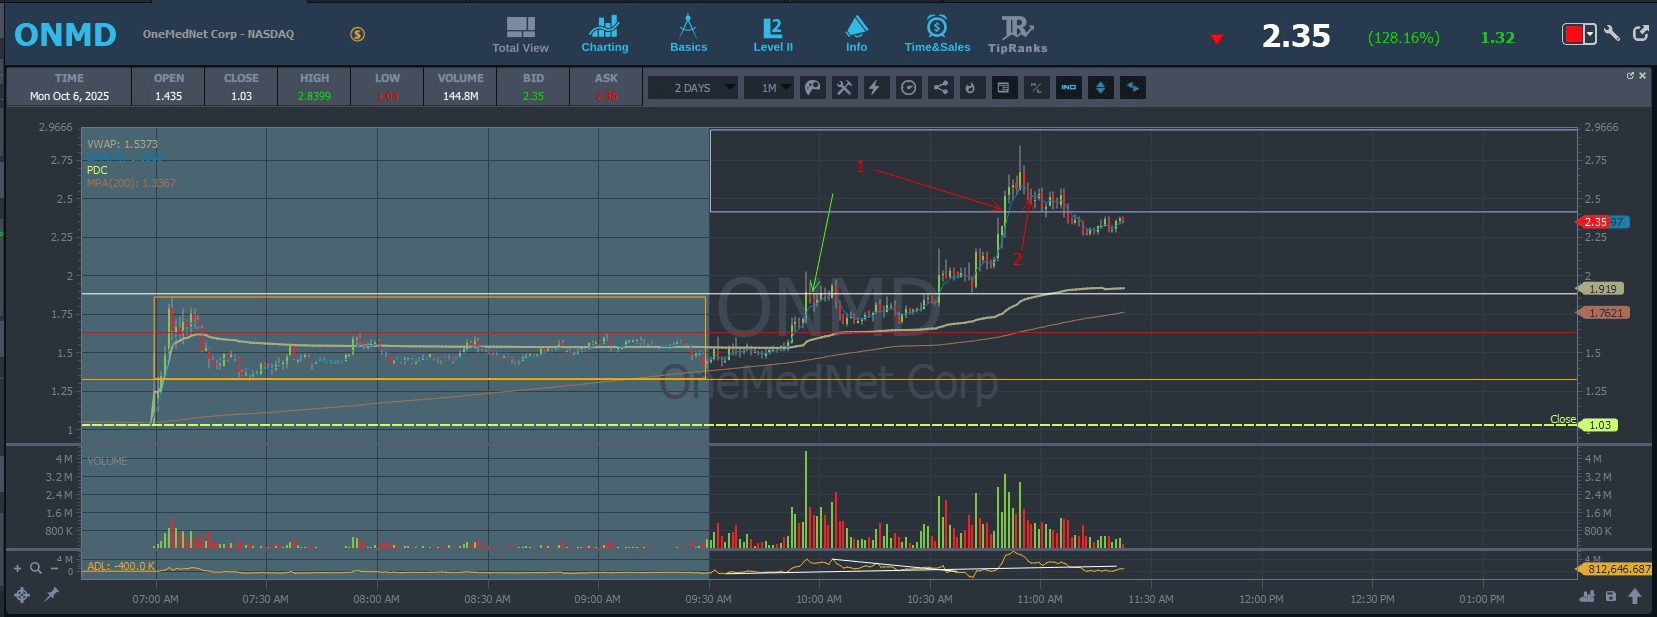
Task: Open the 1M interval dropdown
Action: [x=769, y=88]
